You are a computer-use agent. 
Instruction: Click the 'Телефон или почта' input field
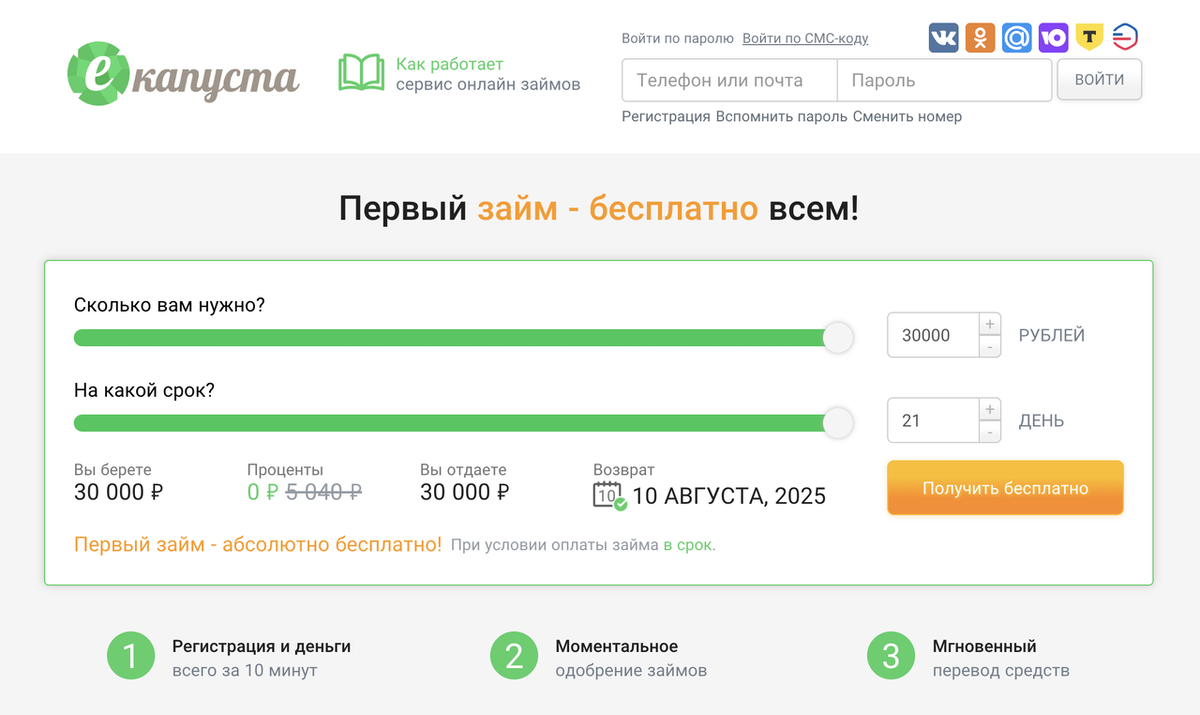pyautogui.click(x=729, y=80)
